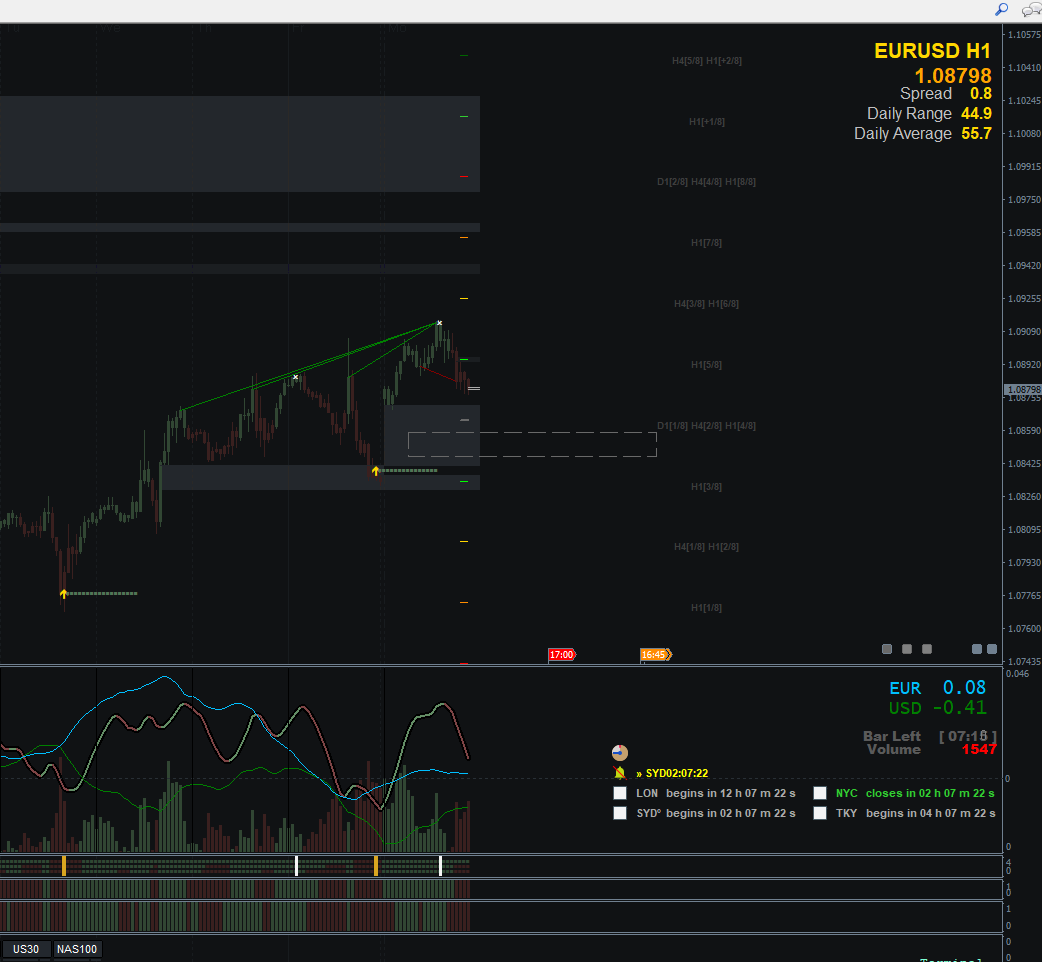Select the last white marker in the signal strip
Image resolution: width=1042 pixels, height=962 pixels.
pyautogui.click(x=441, y=866)
